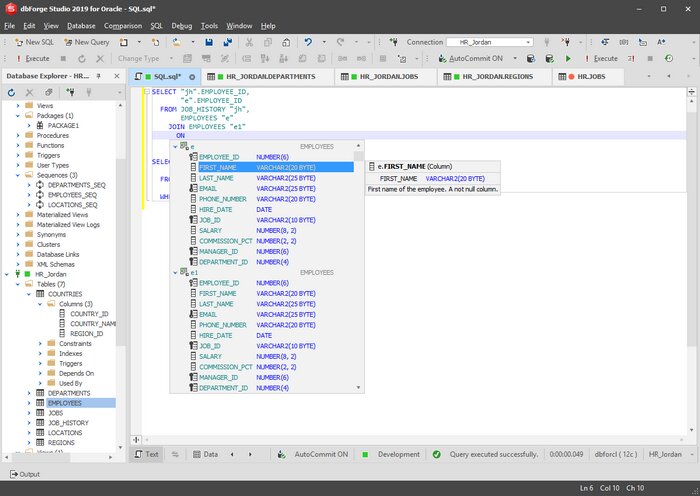Collapse the e1 EMPLOYEES group in suggestions

(x=176, y=272)
